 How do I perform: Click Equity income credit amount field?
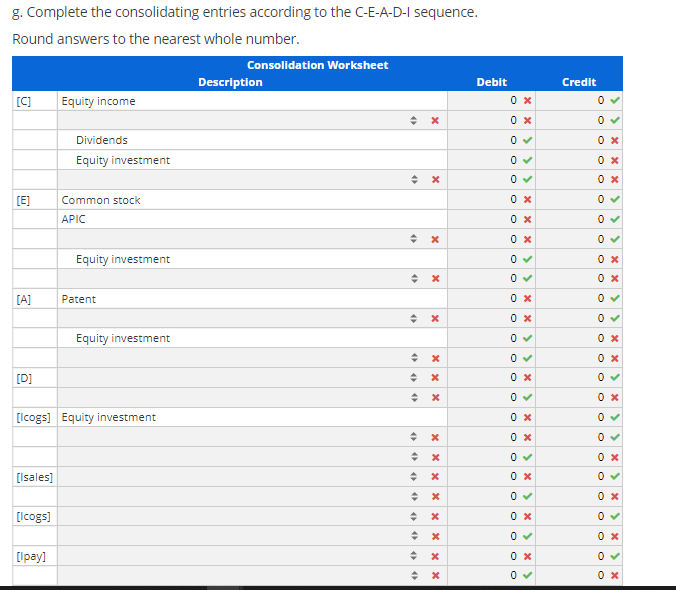[x=579, y=100]
